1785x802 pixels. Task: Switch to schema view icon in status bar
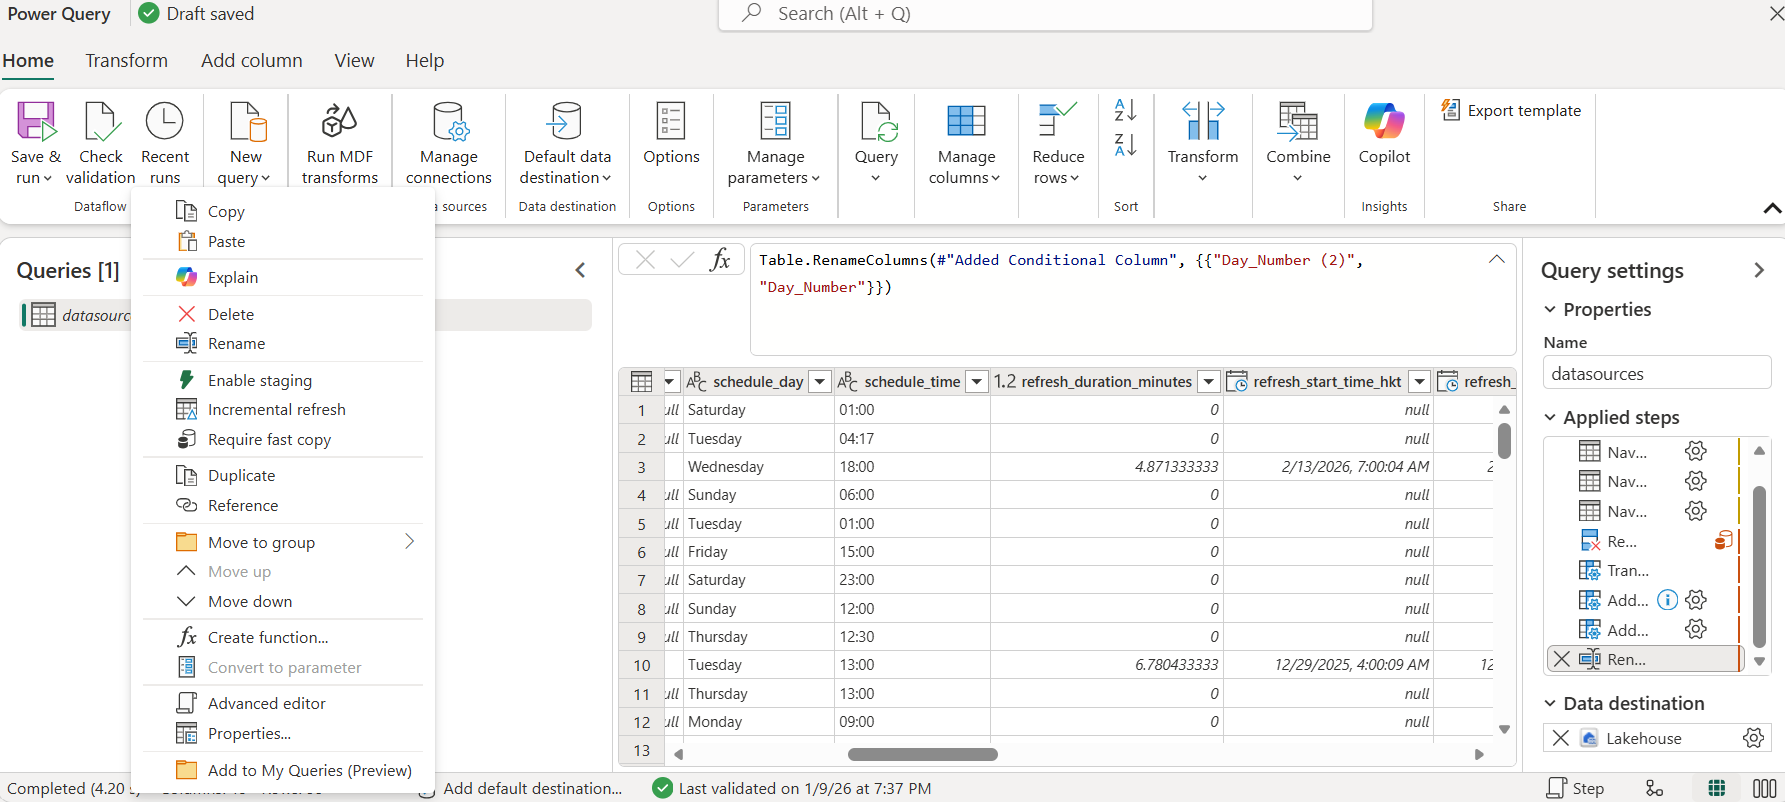point(1765,788)
